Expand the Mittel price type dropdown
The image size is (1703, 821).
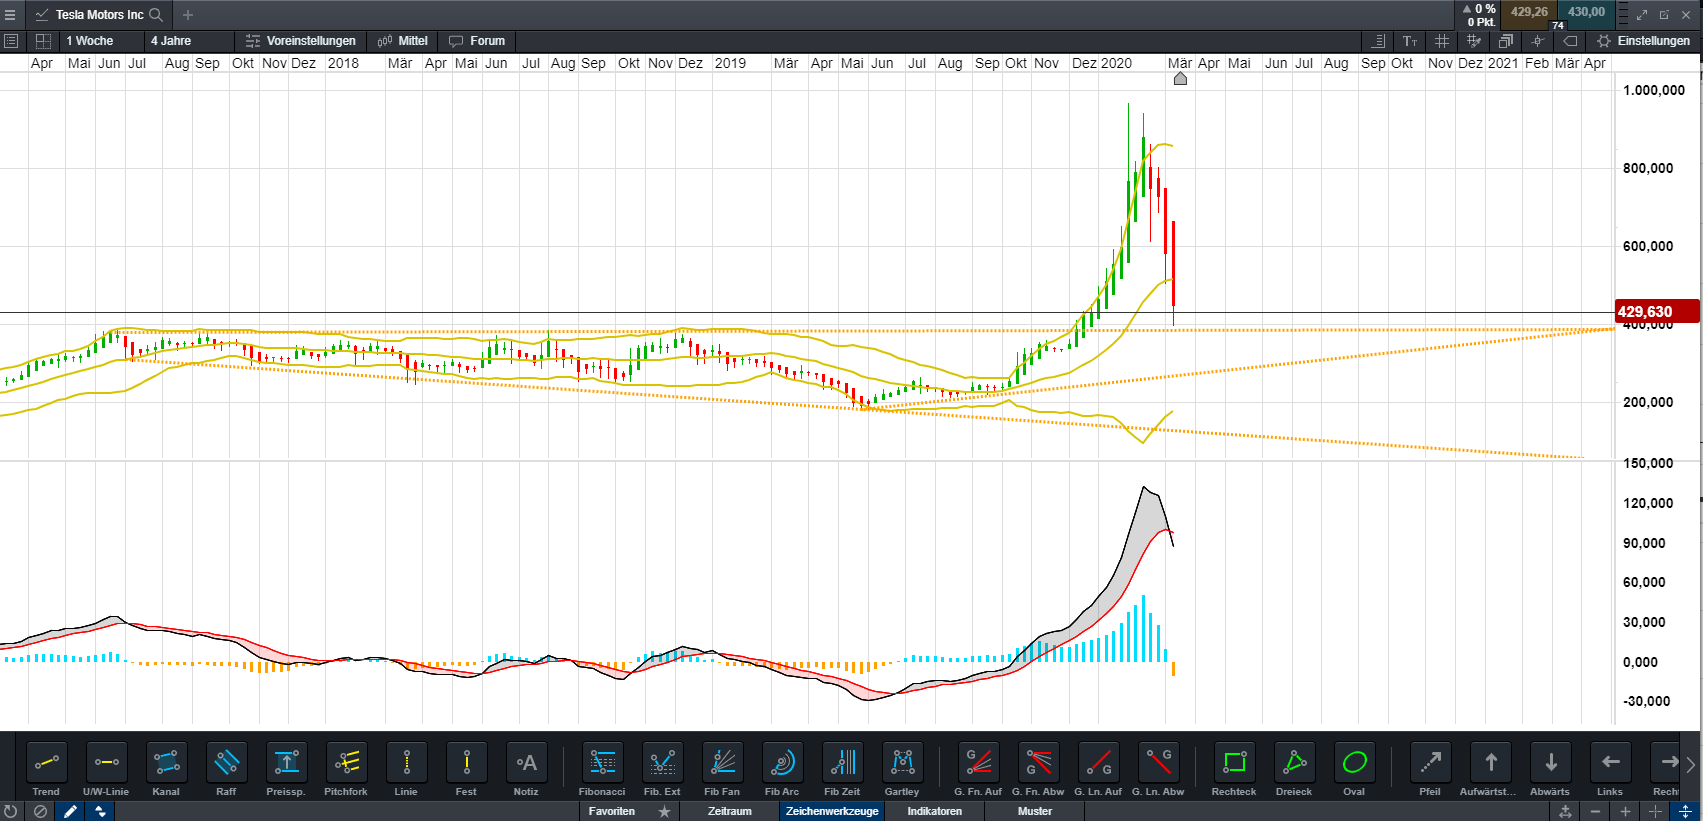403,41
